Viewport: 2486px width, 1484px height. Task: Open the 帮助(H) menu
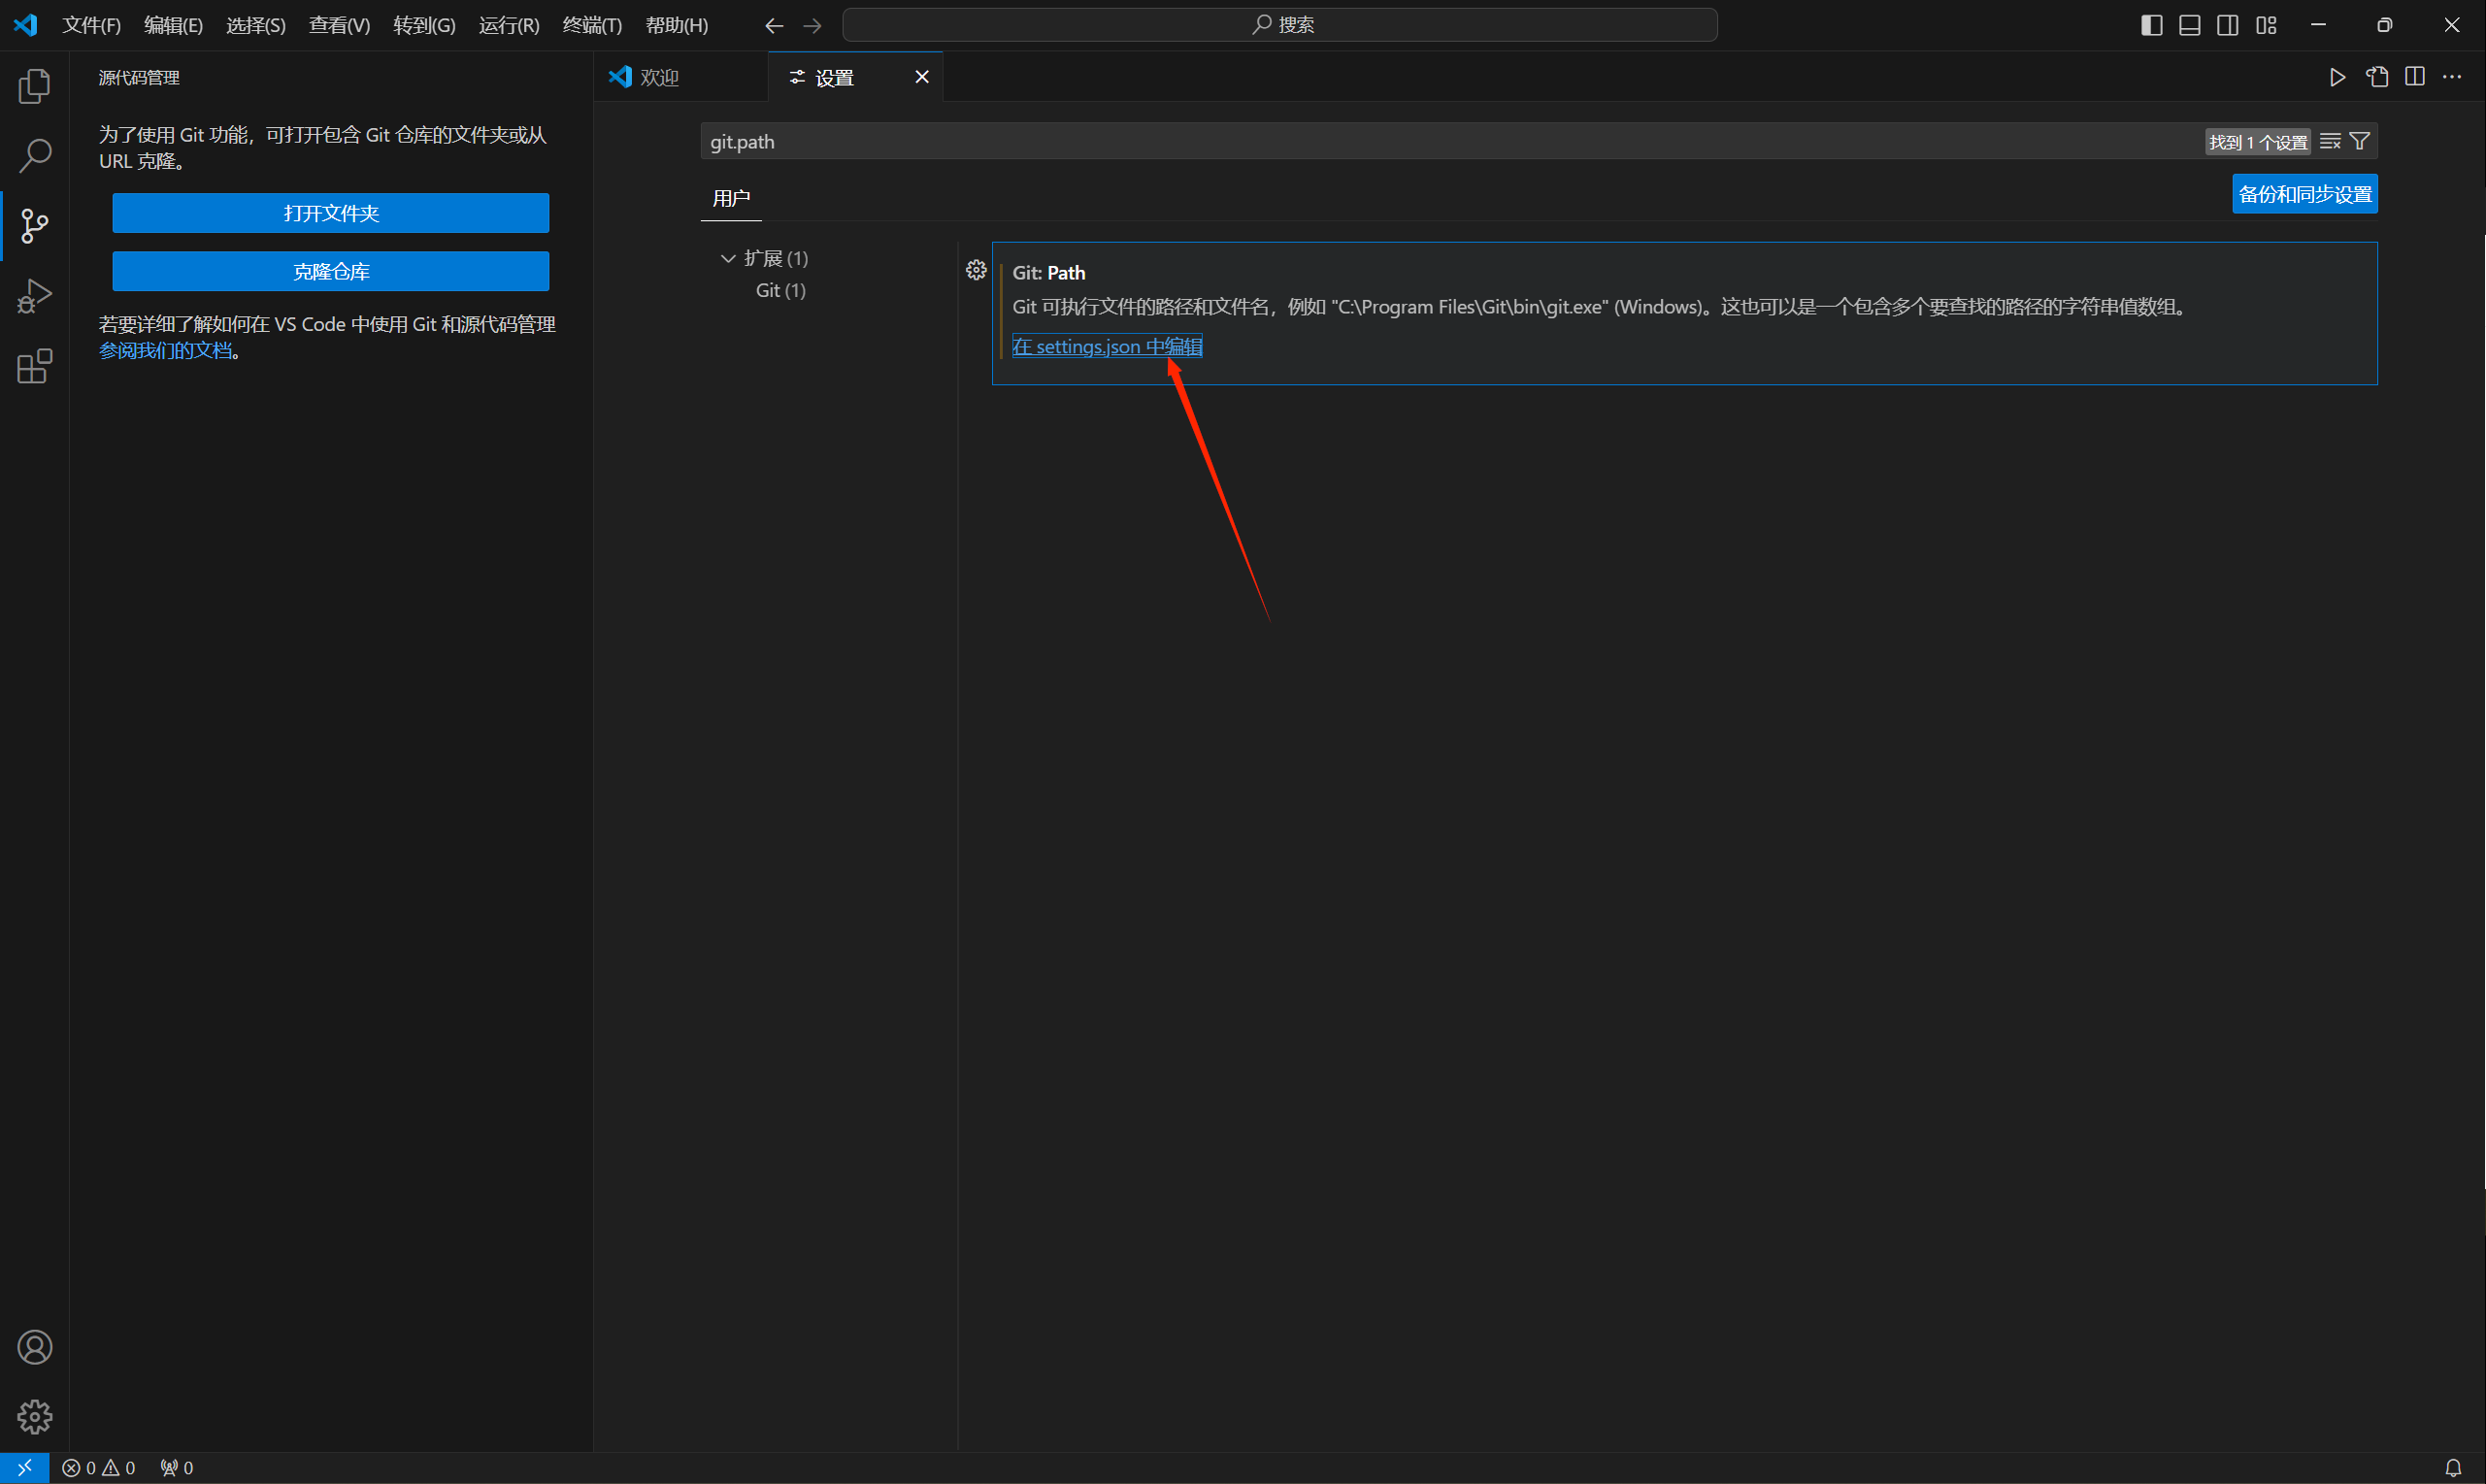677,25
